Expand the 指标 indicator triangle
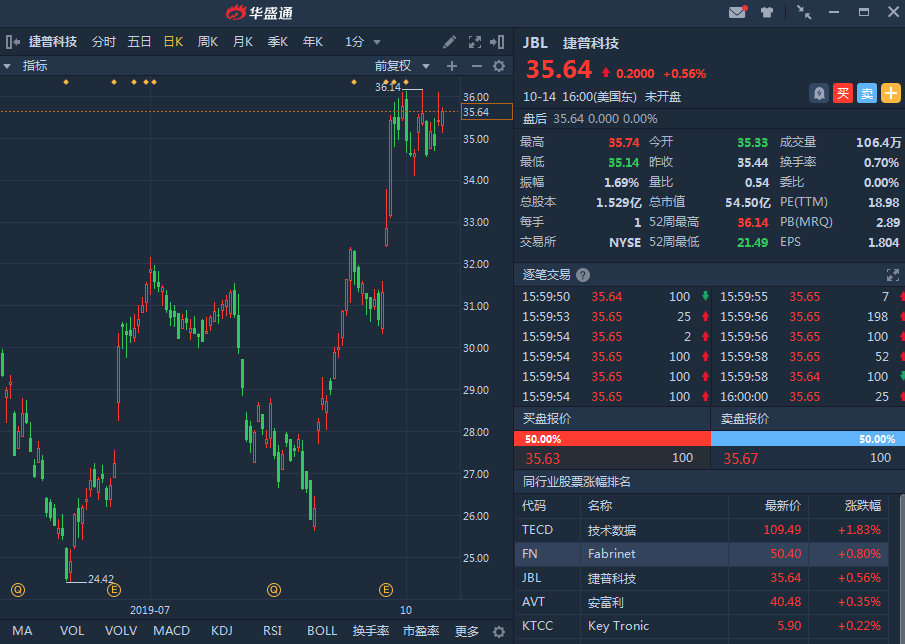Viewport: 905px width, 644px height. (x=7, y=66)
